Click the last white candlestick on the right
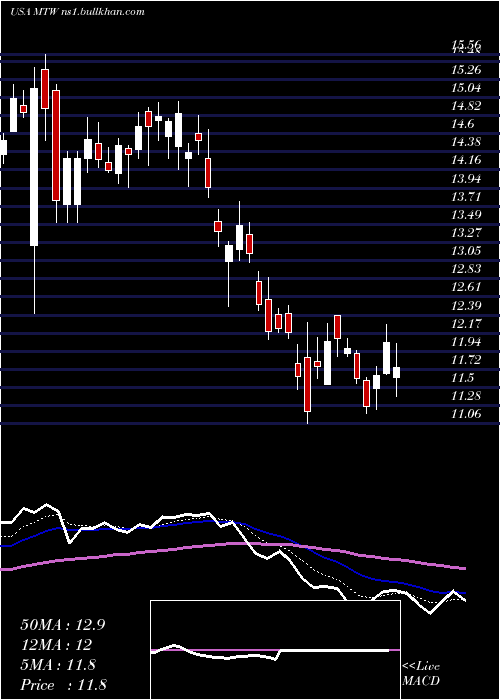This screenshot has width=500, height=700. (x=396, y=372)
